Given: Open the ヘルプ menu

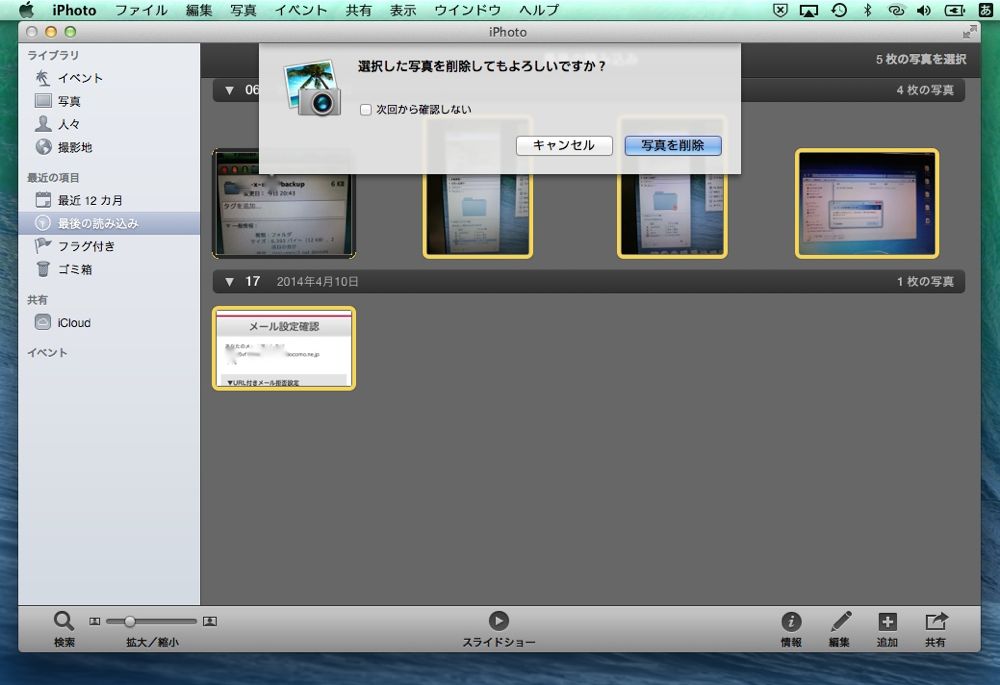Looking at the screenshot, I should (539, 10).
